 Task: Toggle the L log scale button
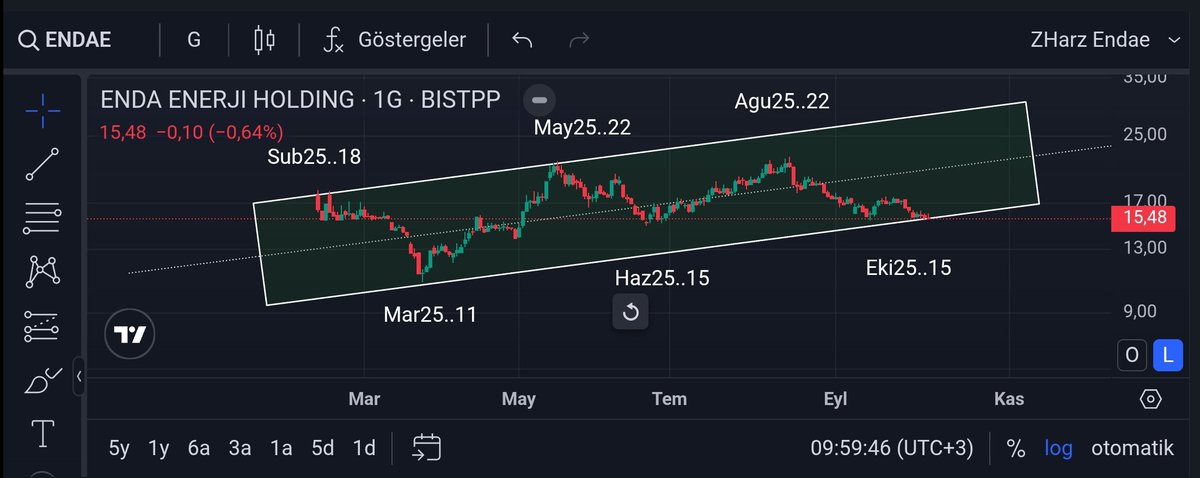point(1168,353)
